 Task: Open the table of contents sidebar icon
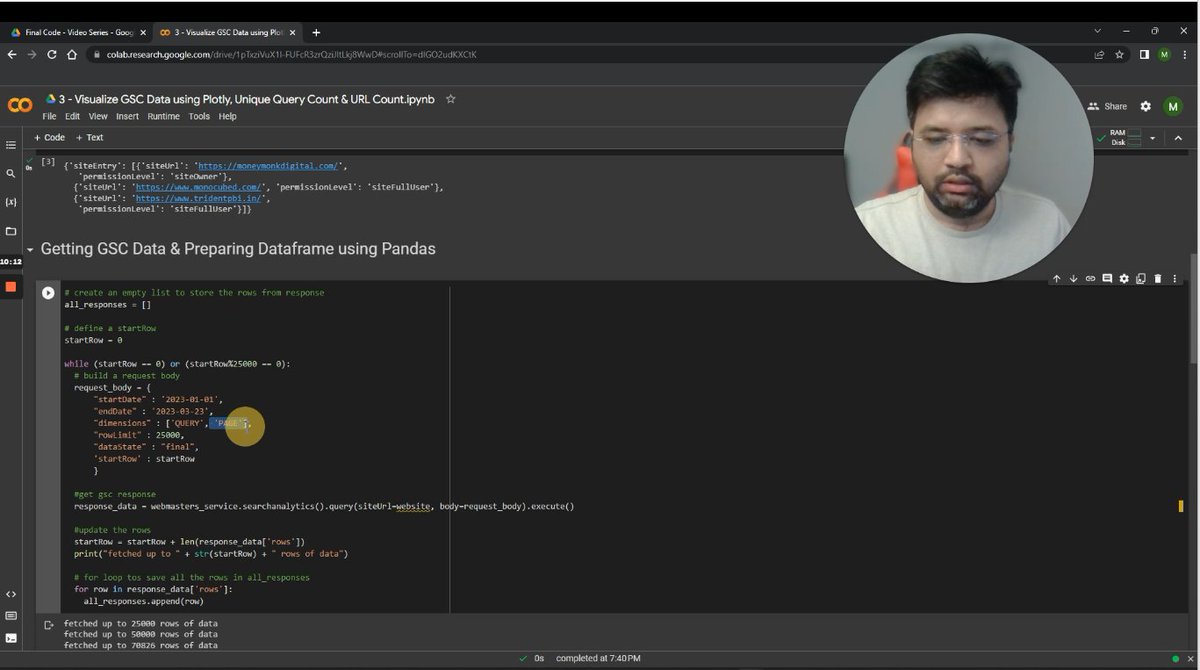pos(11,145)
